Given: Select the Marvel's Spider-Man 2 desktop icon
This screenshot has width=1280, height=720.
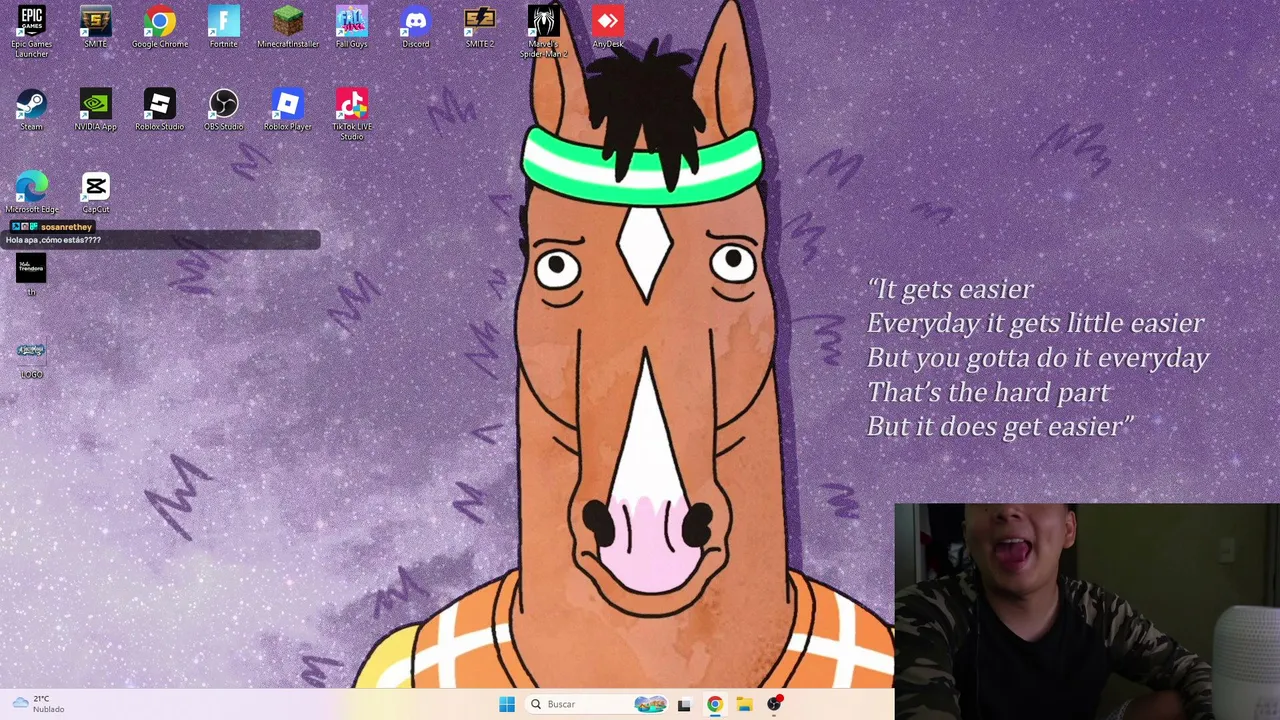Looking at the screenshot, I should coord(544,32).
